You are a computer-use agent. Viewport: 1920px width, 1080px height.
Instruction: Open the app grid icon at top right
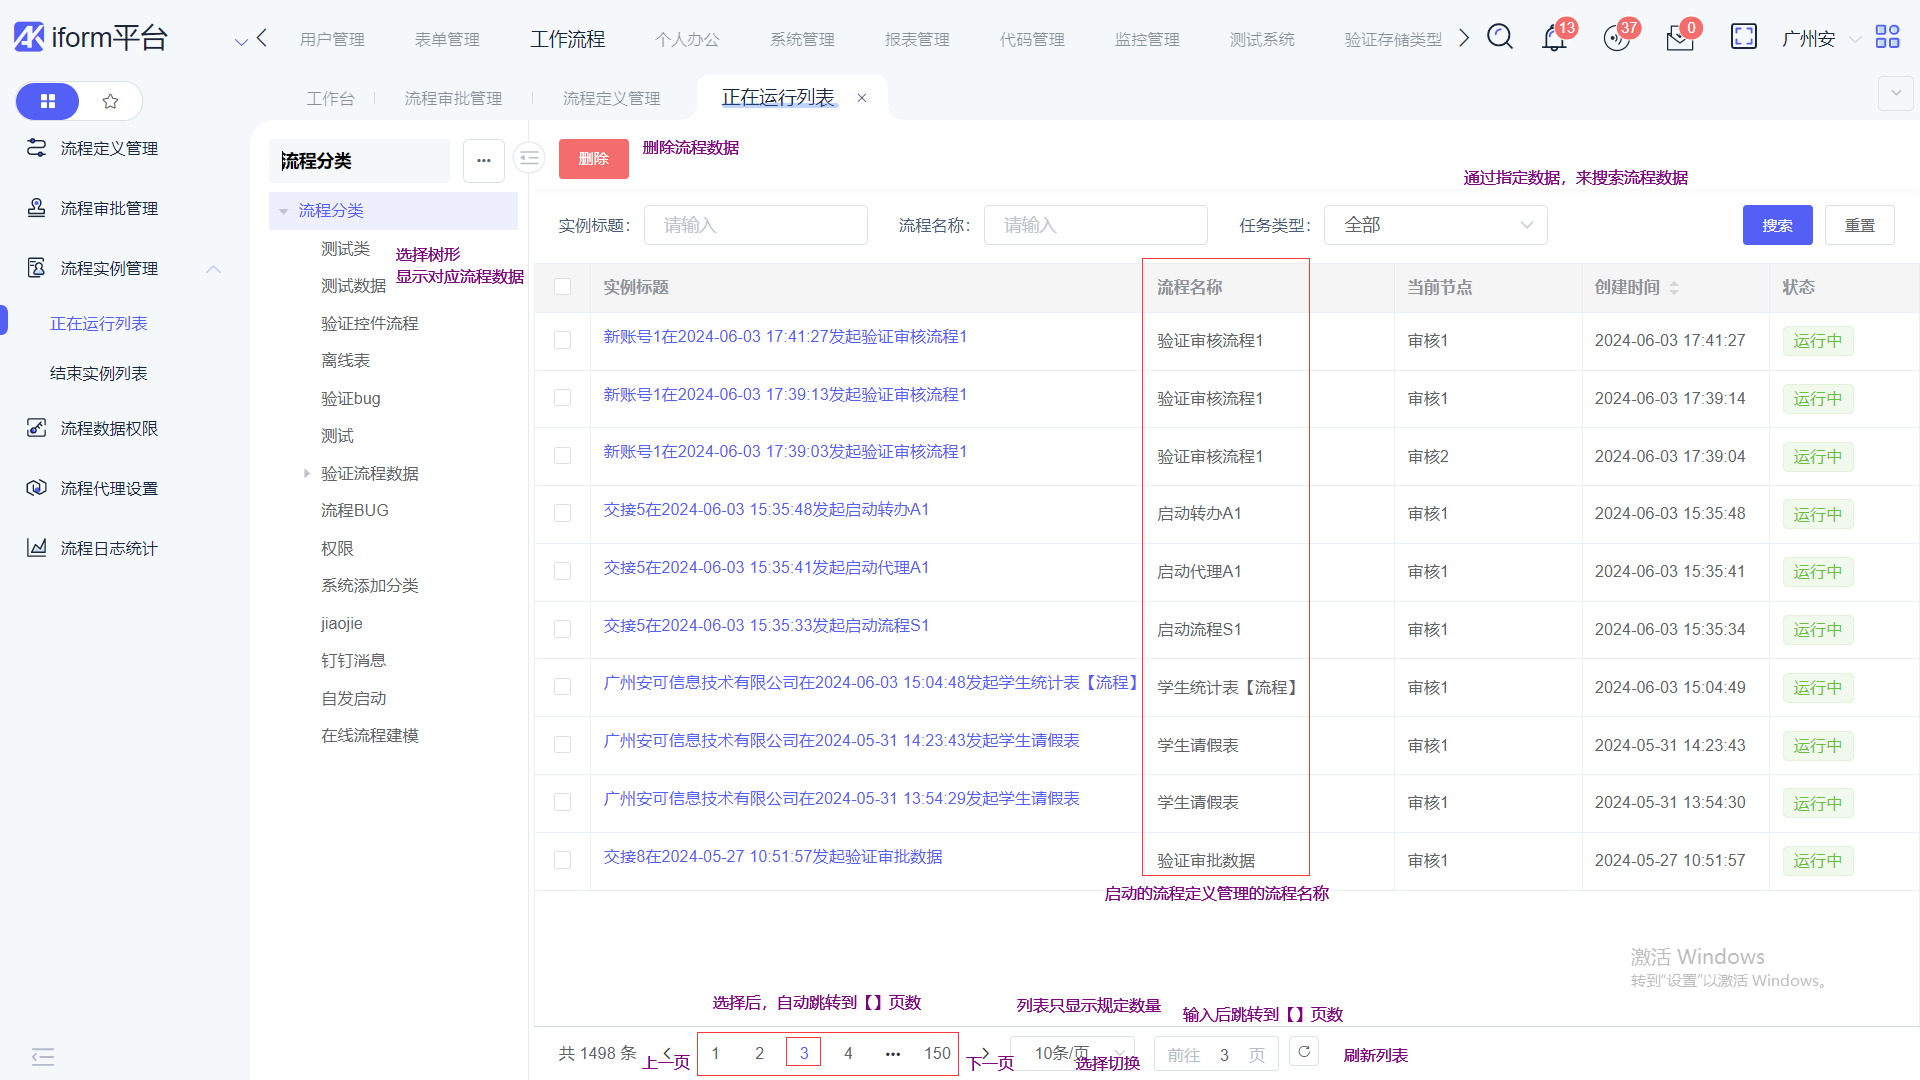[1887, 37]
